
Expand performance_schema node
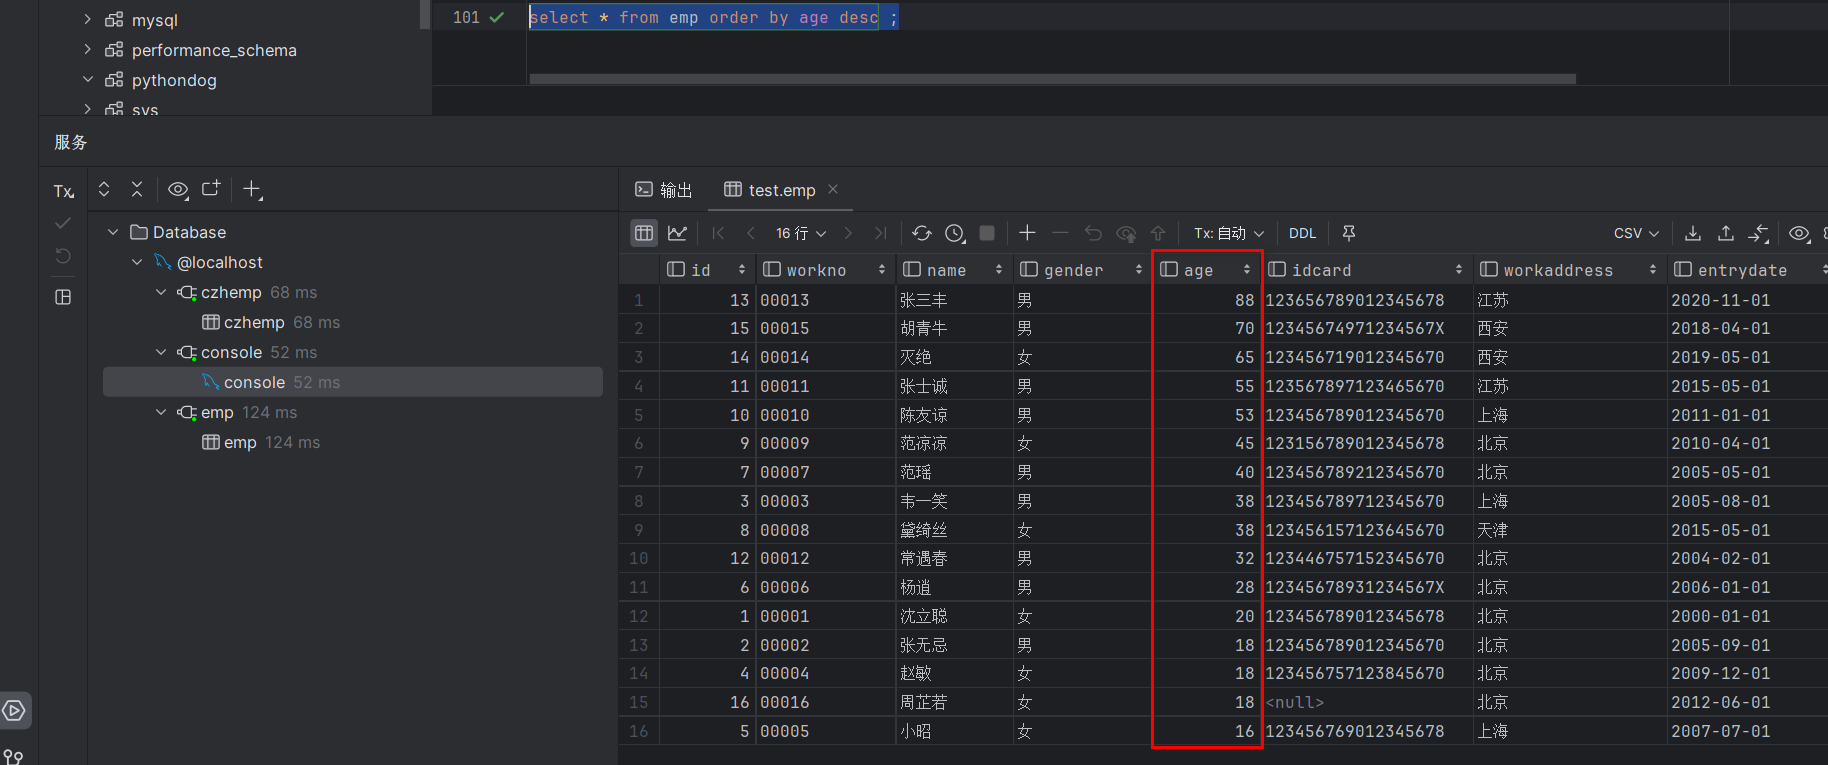[87, 49]
